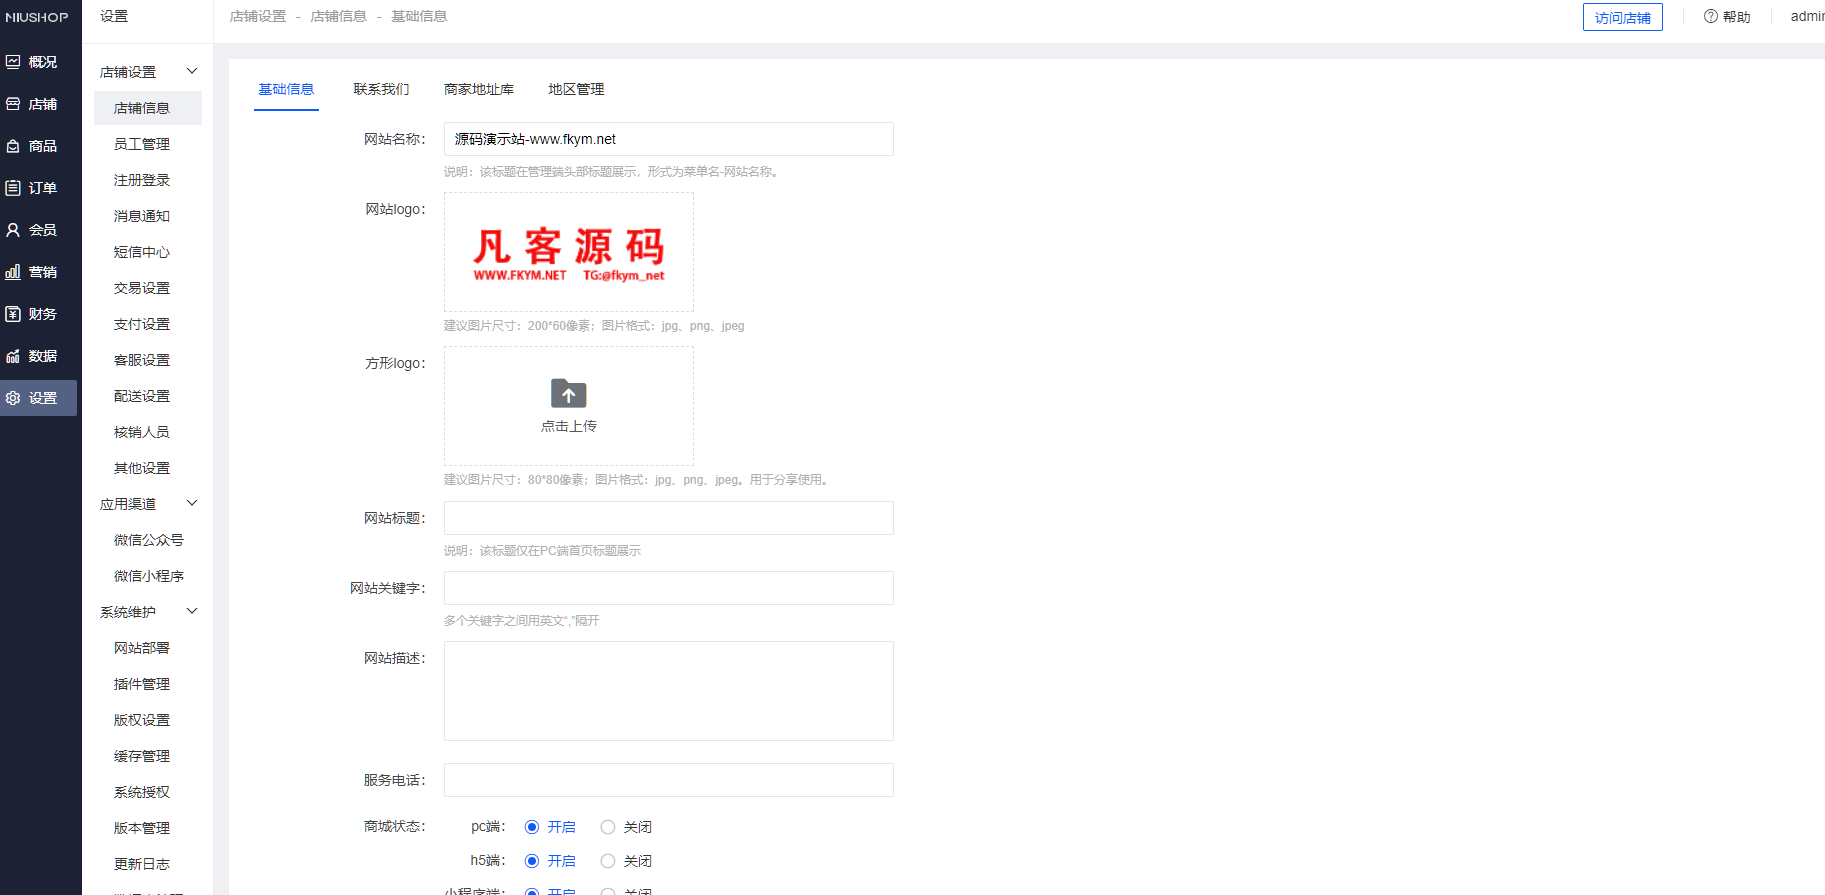
Task: Select 关闭 radio for h5端 status
Action: click(608, 861)
